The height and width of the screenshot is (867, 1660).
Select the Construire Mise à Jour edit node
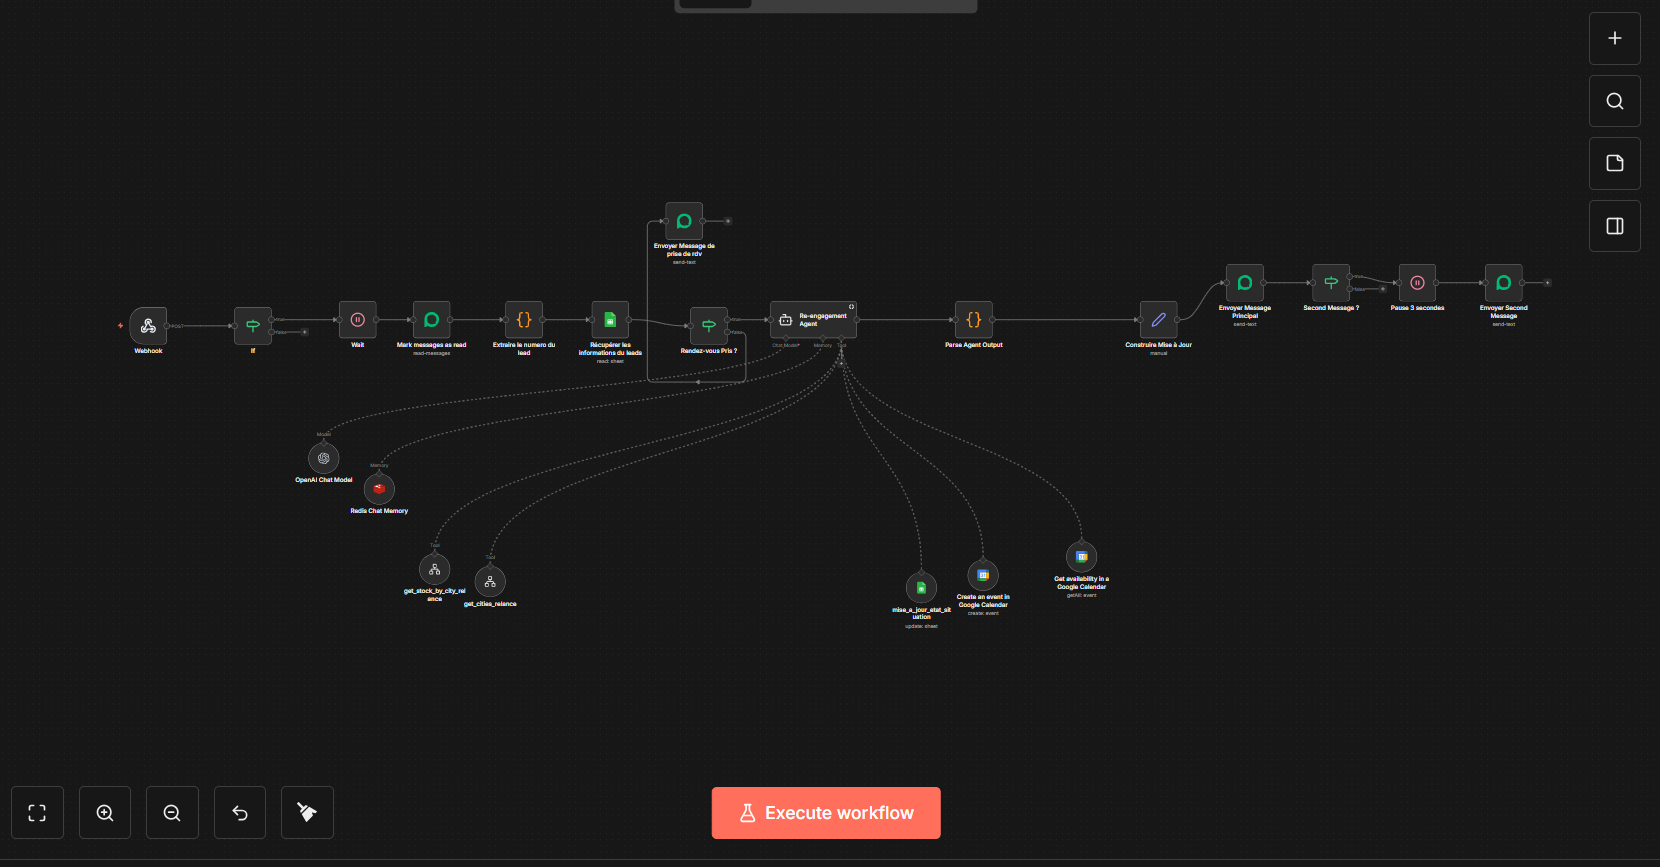pos(1158,320)
